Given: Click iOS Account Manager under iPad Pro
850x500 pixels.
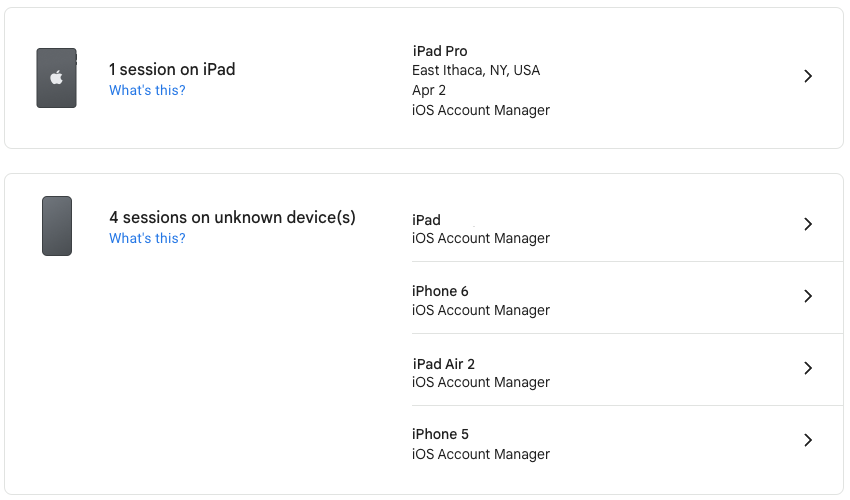Looking at the screenshot, I should (481, 110).
